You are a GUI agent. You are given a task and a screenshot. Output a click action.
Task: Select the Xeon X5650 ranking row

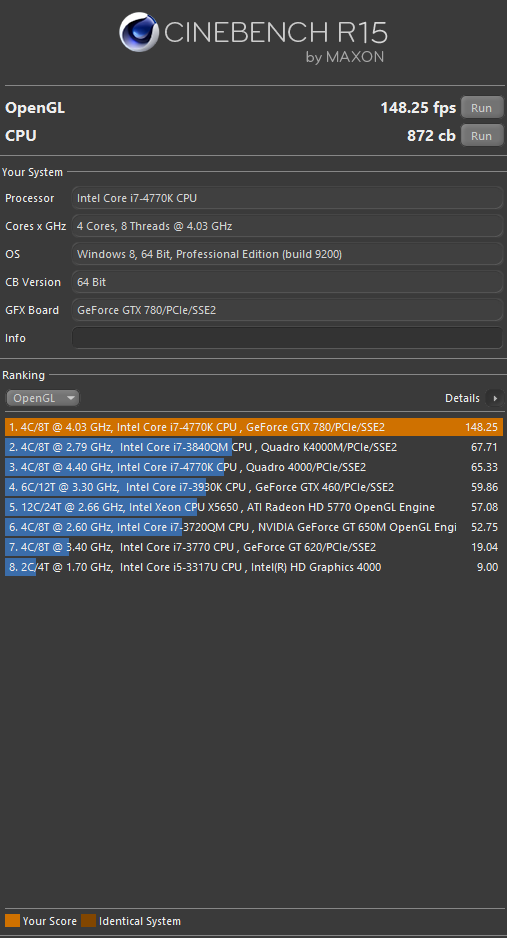(x=254, y=507)
